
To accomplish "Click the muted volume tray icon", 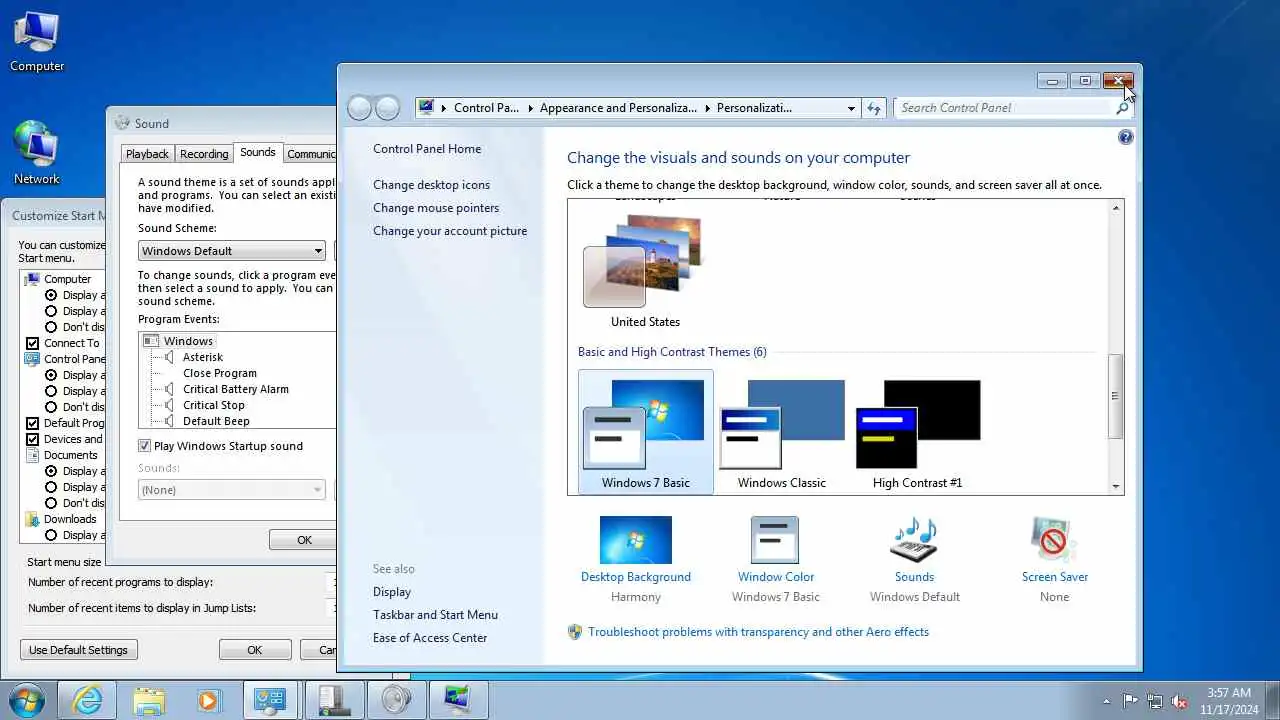I will 1180,701.
